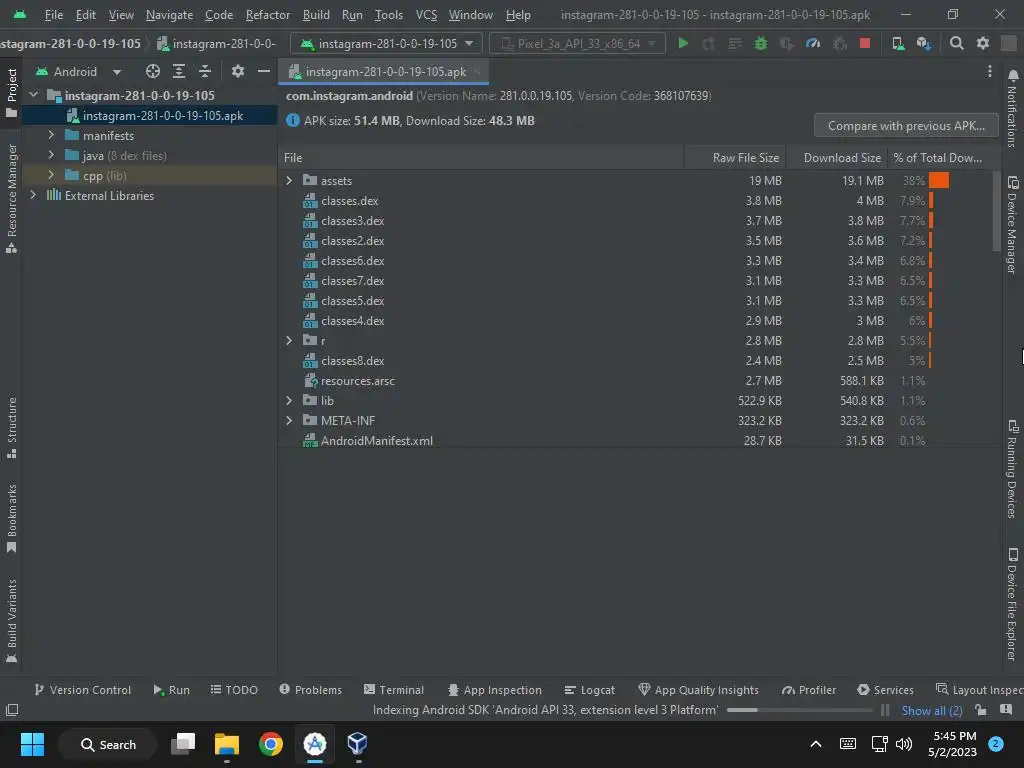Sort by Download Size column header
Viewport: 1024px width, 768px height.
(x=837, y=157)
